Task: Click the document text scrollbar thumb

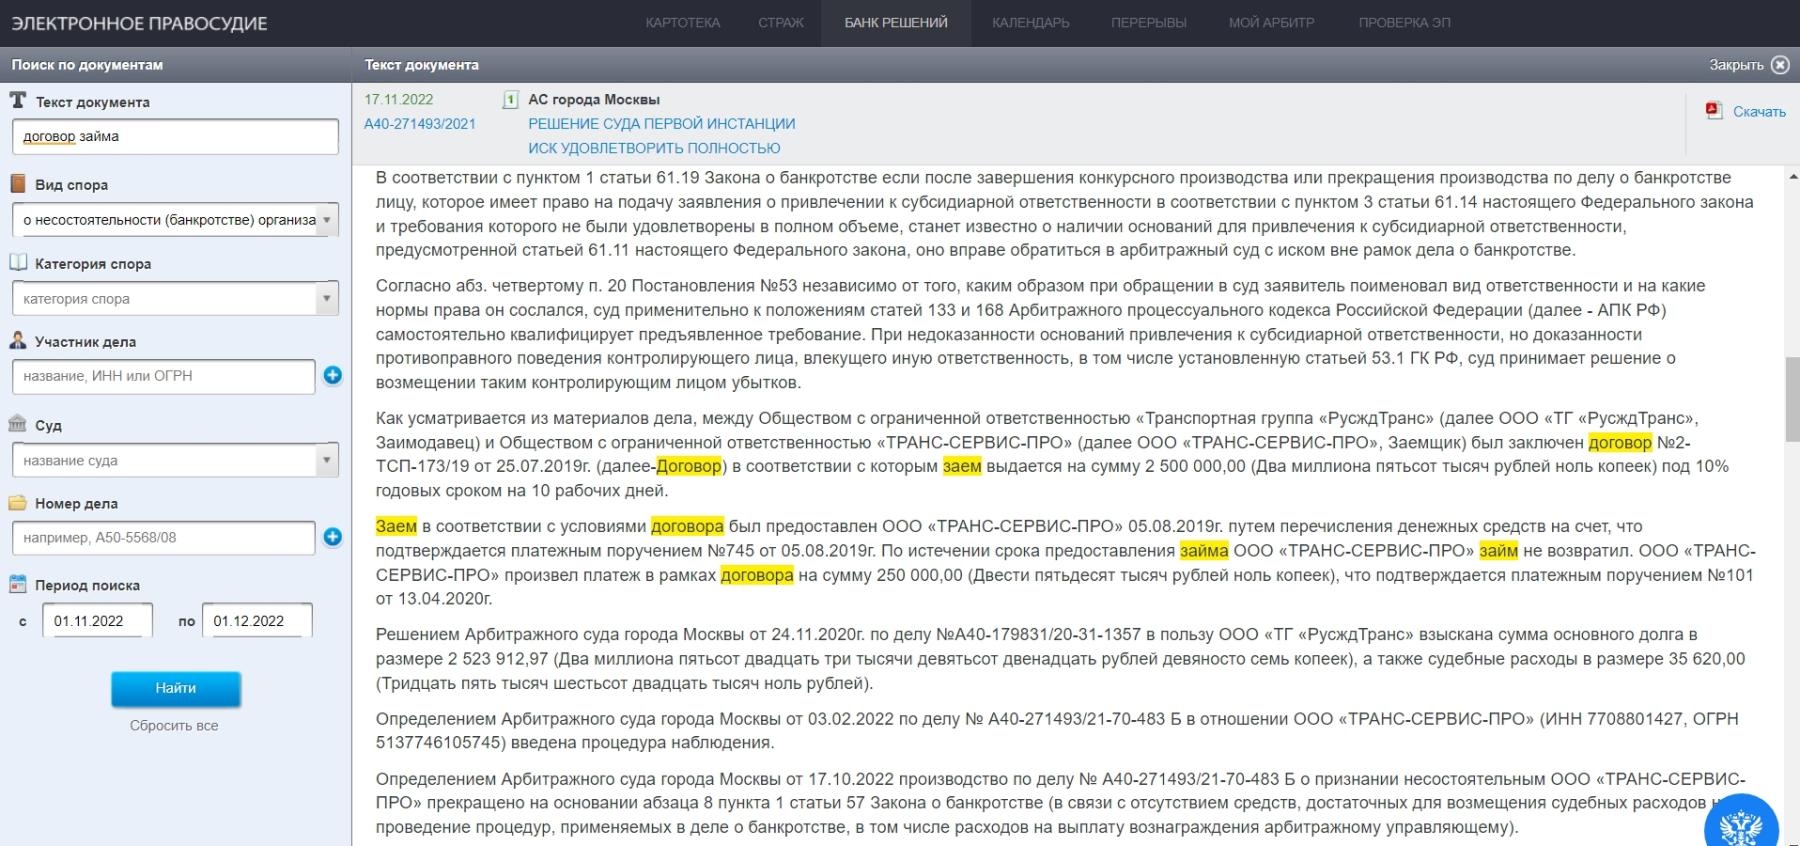Action: [x=1792, y=398]
